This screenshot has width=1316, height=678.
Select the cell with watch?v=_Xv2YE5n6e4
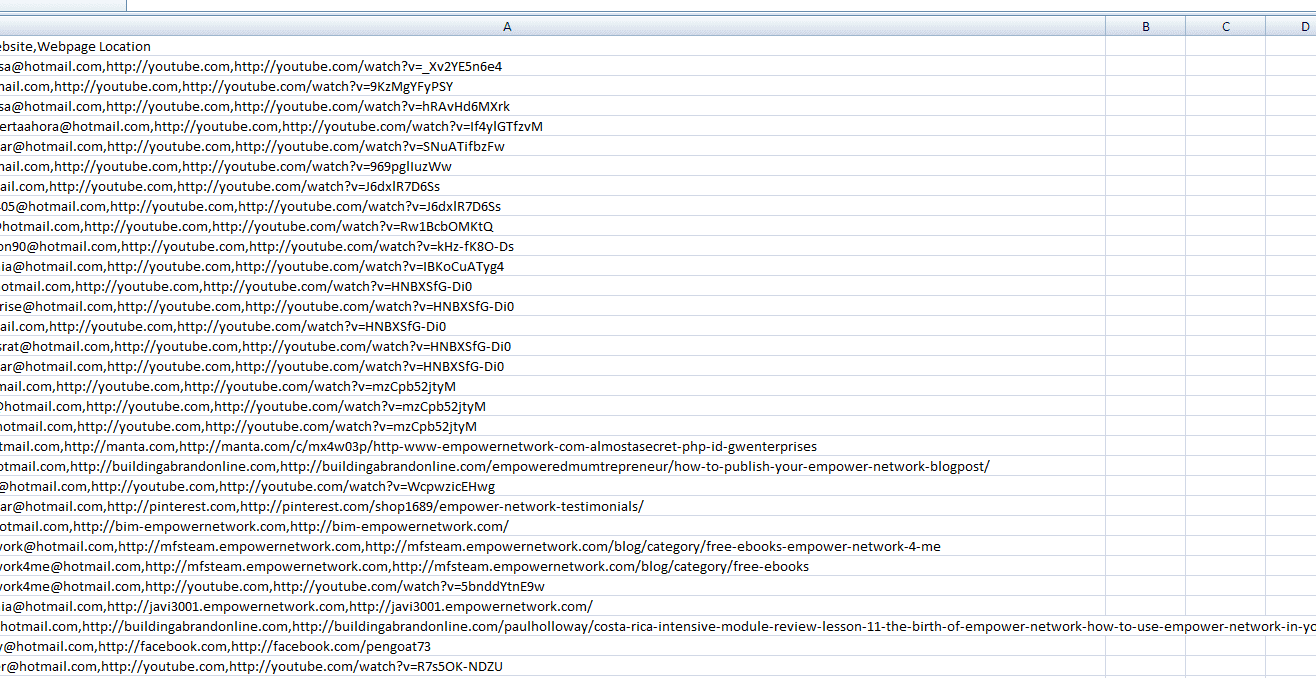tap(552, 66)
